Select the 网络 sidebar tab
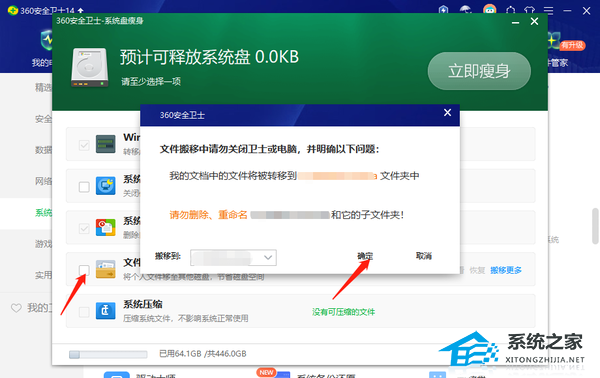This screenshot has height=378, width=600. pyautogui.click(x=43, y=181)
